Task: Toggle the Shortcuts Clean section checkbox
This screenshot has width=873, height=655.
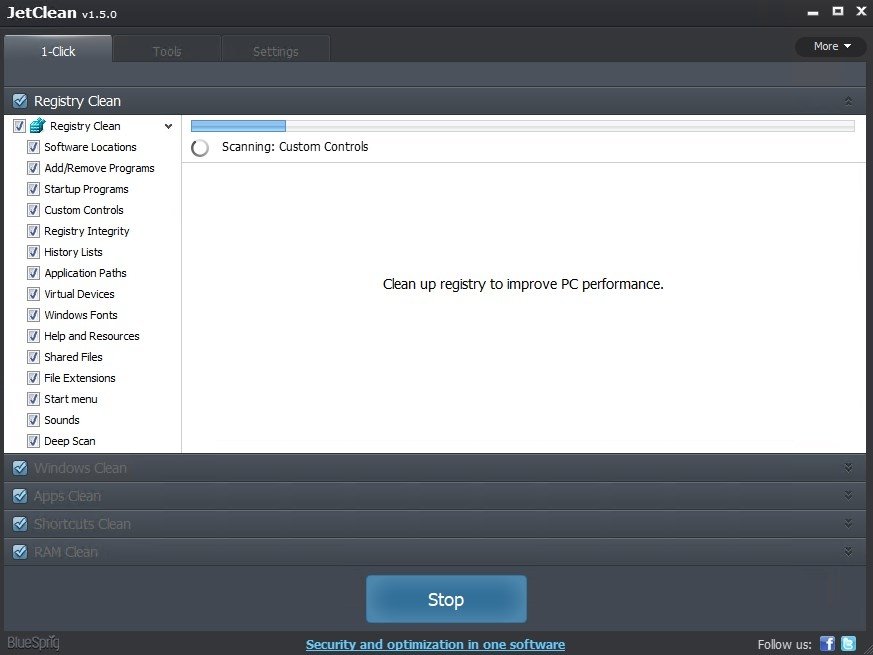Action: coord(20,524)
